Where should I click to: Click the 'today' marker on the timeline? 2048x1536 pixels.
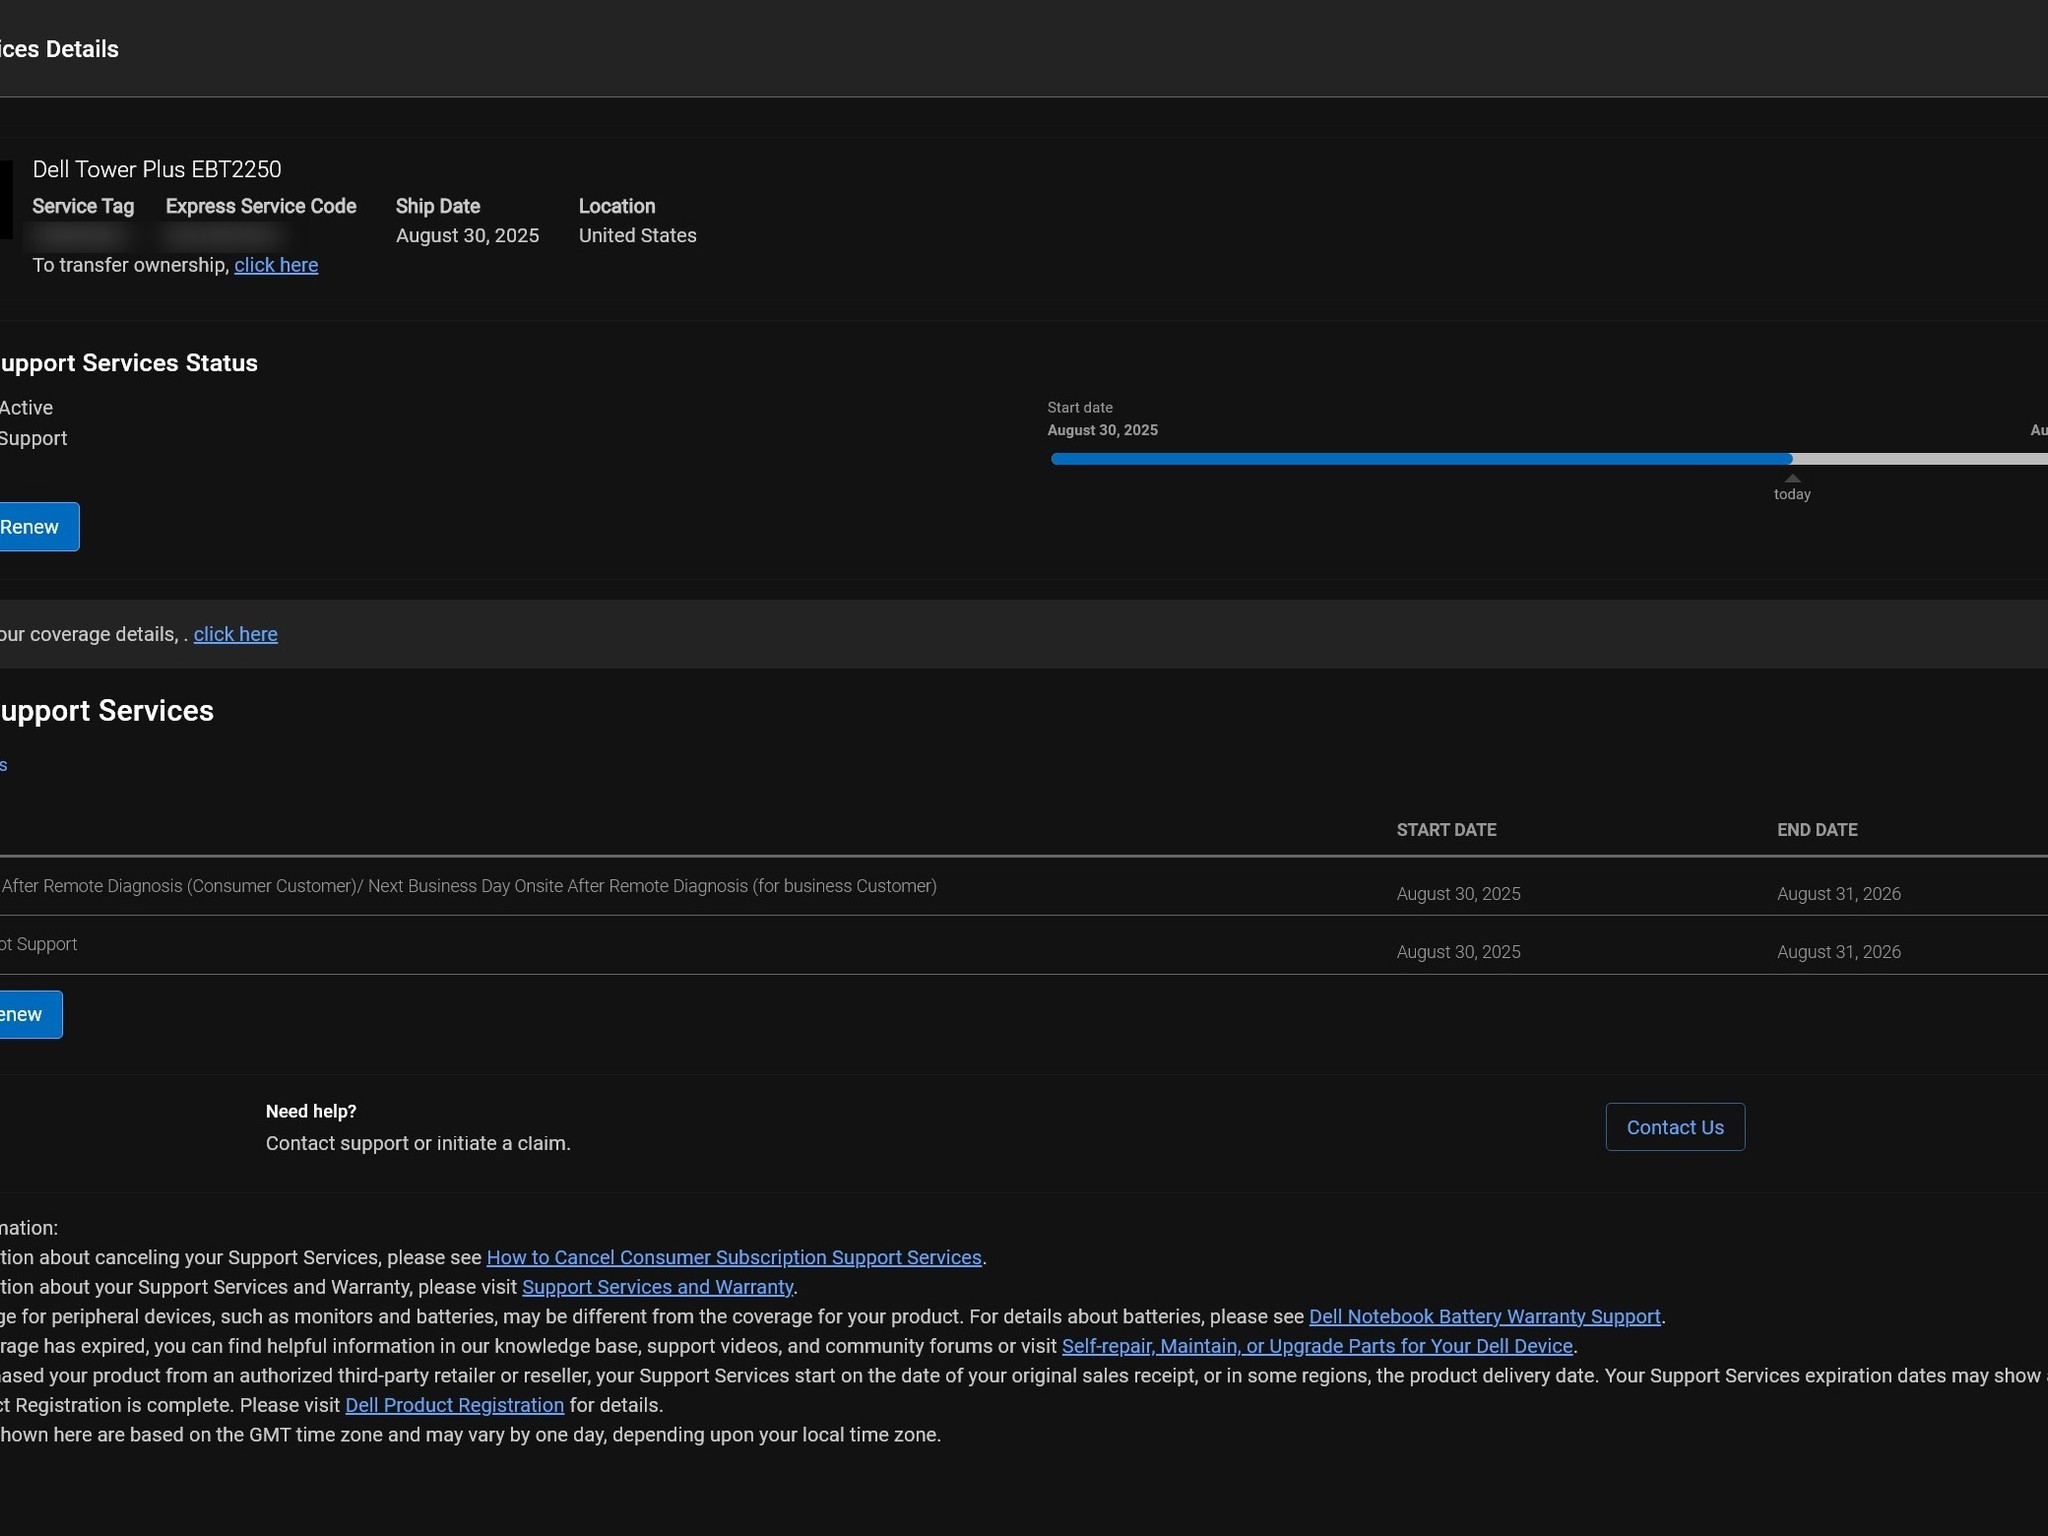click(x=1792, y=489)
